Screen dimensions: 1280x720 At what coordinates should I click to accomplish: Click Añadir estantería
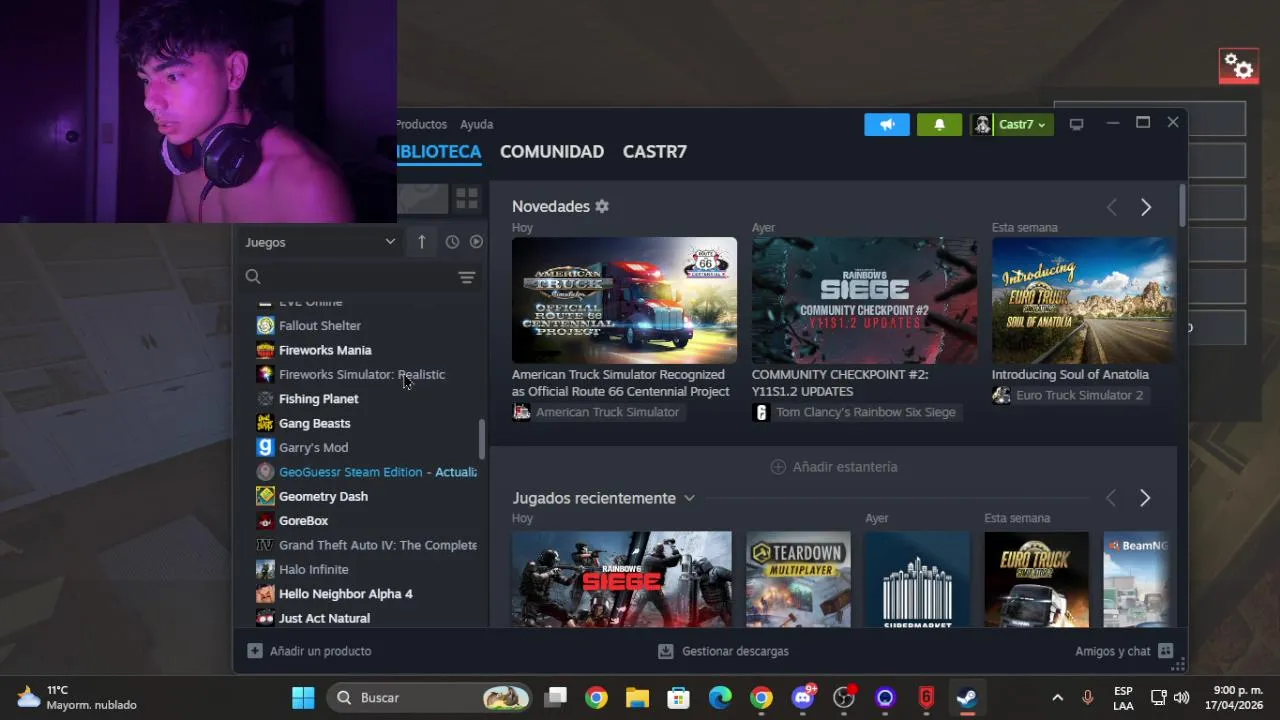point(834,467)
